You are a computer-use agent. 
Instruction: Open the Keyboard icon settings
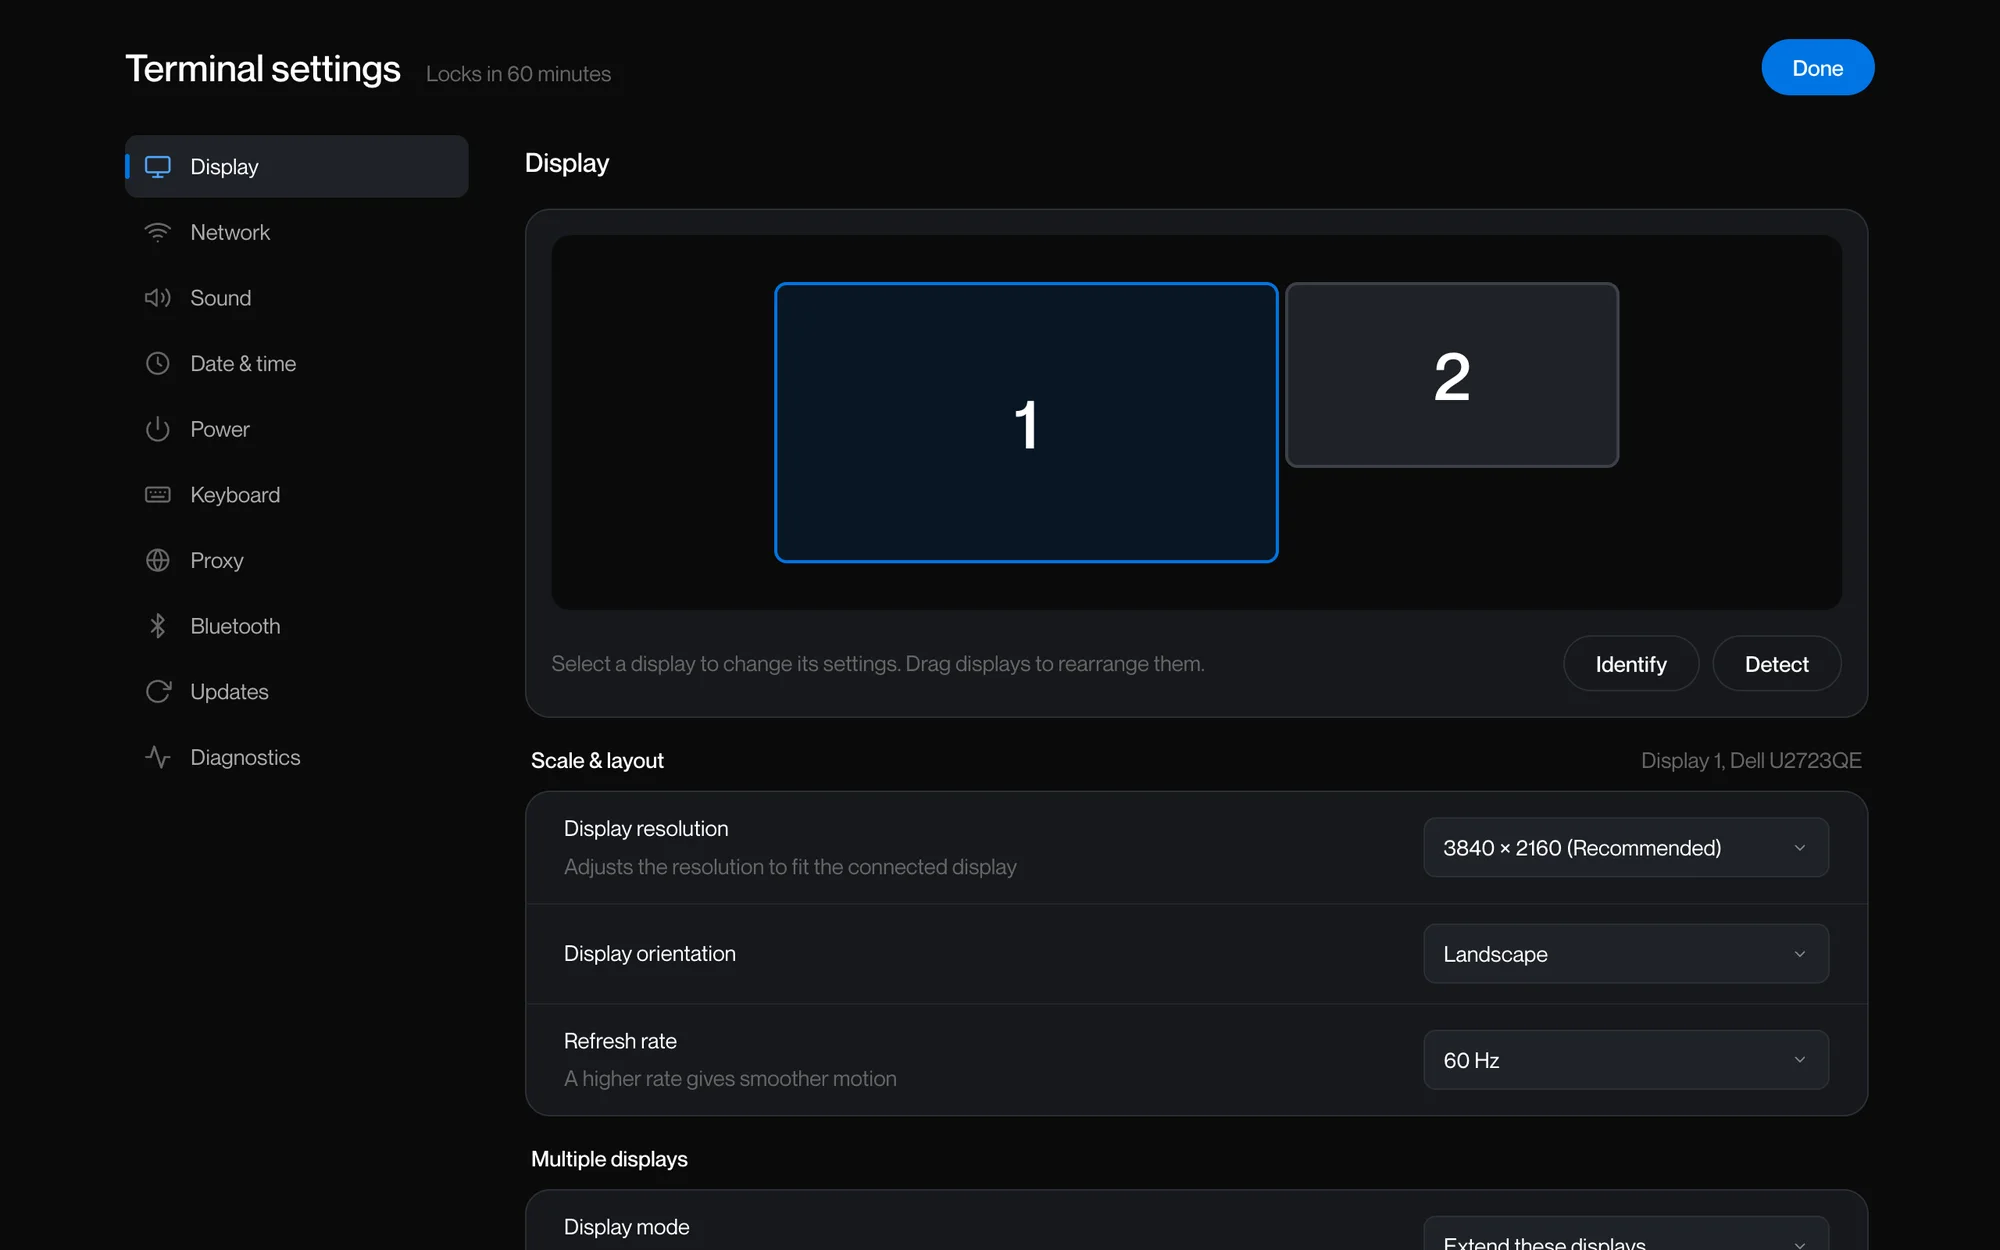tap(157, 495)
